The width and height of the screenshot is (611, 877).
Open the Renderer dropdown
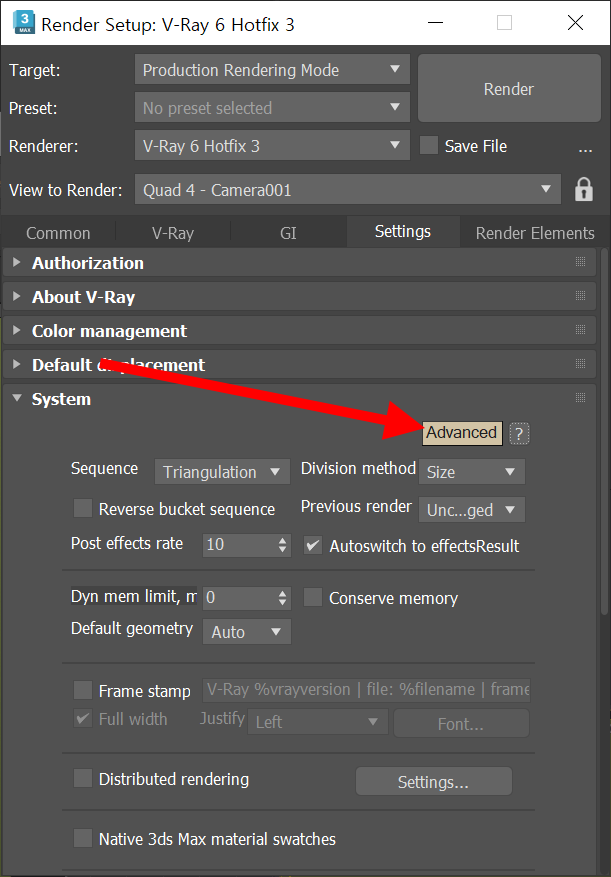pos(272,146)
